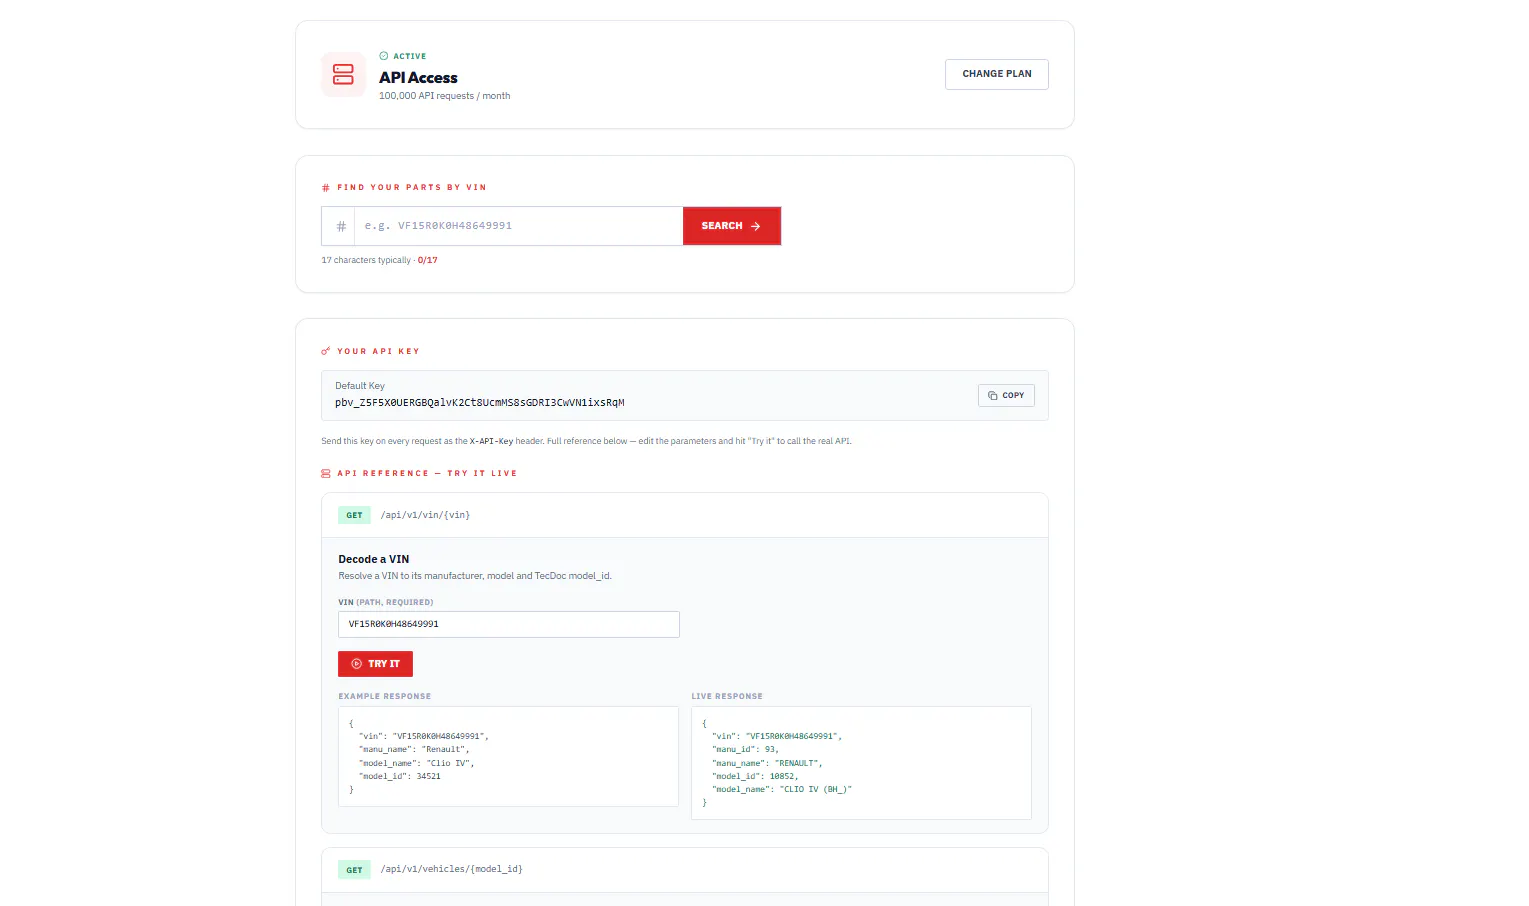
Task: Focus the VIN search input field
Action: coord(518,226)
